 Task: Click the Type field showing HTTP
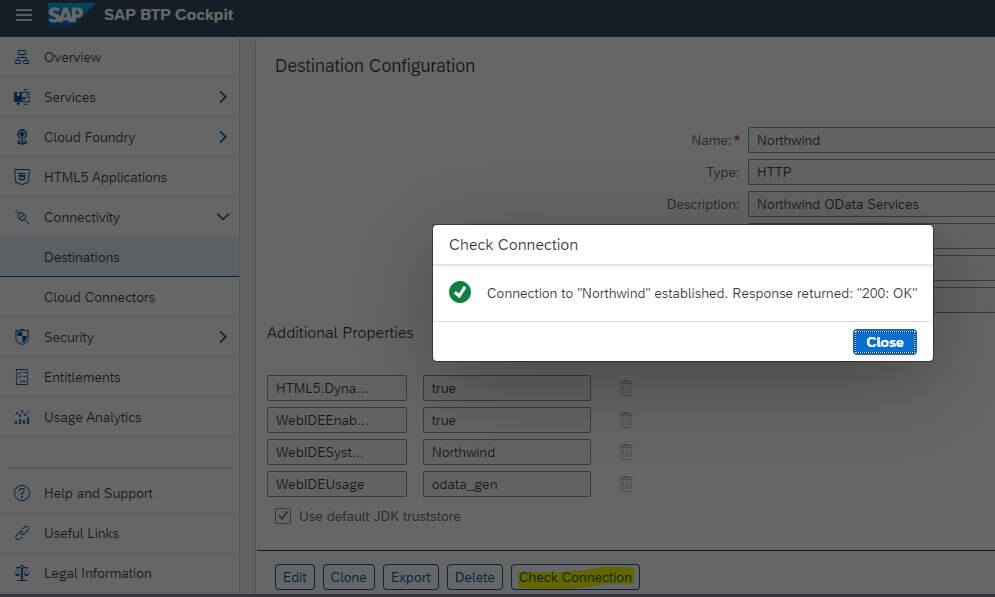(x=871, y=172)
